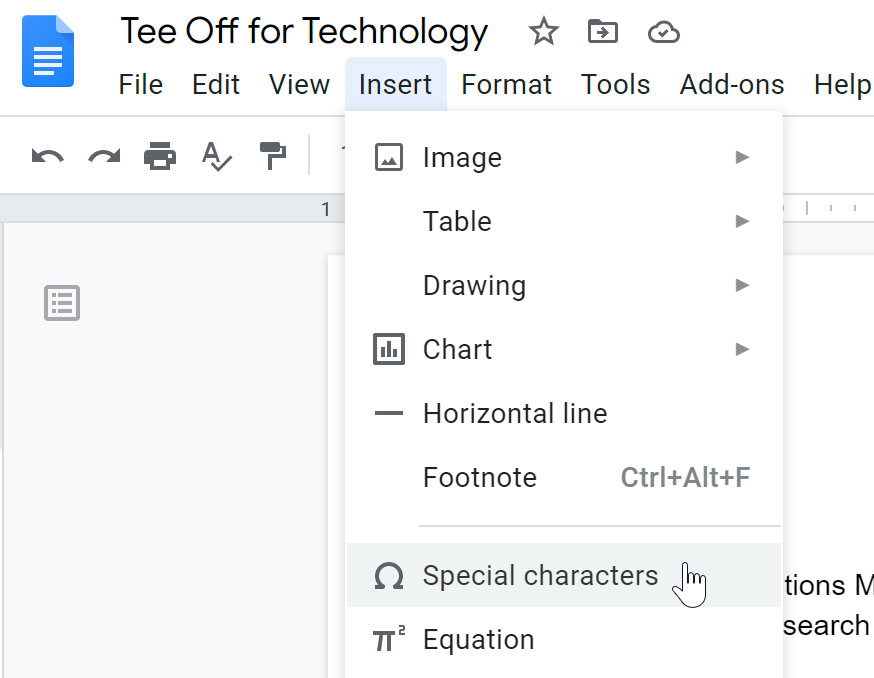Click the Undo arrow in toolbar
The width and height of the screenshot is (874, 678).
coord(48,157)
